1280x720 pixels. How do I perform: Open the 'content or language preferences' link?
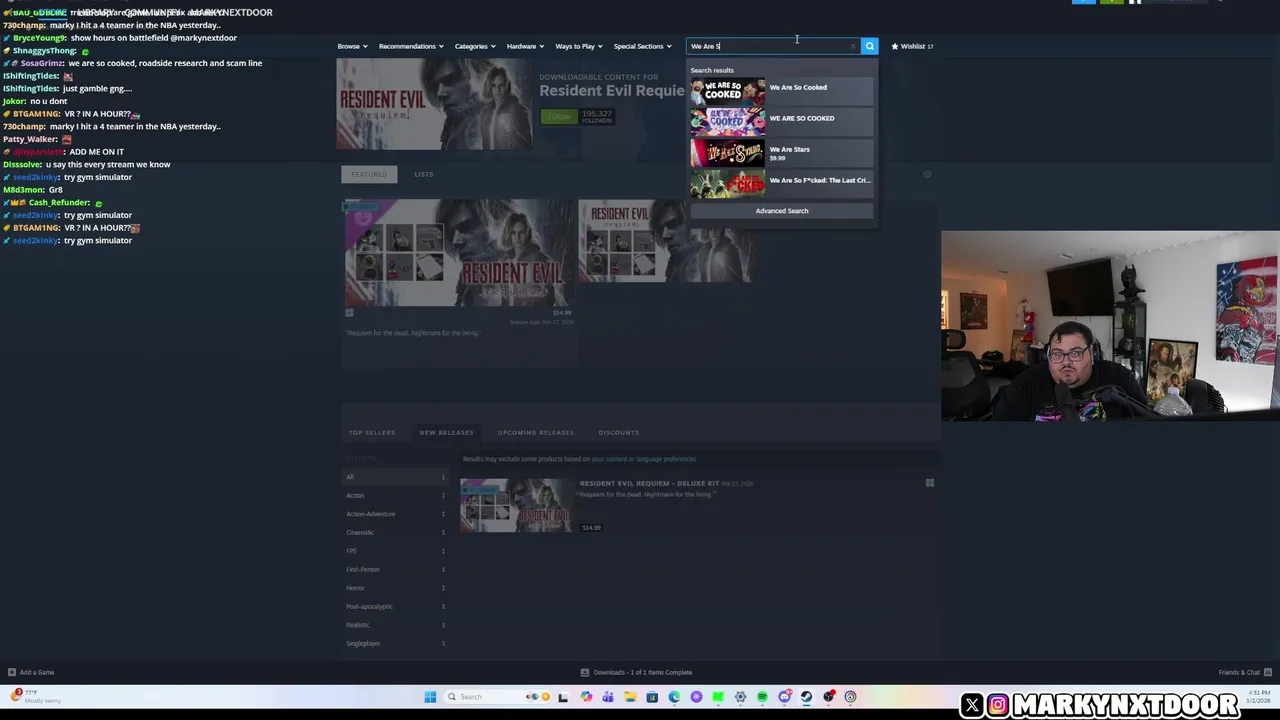click(x=643, y=459)
